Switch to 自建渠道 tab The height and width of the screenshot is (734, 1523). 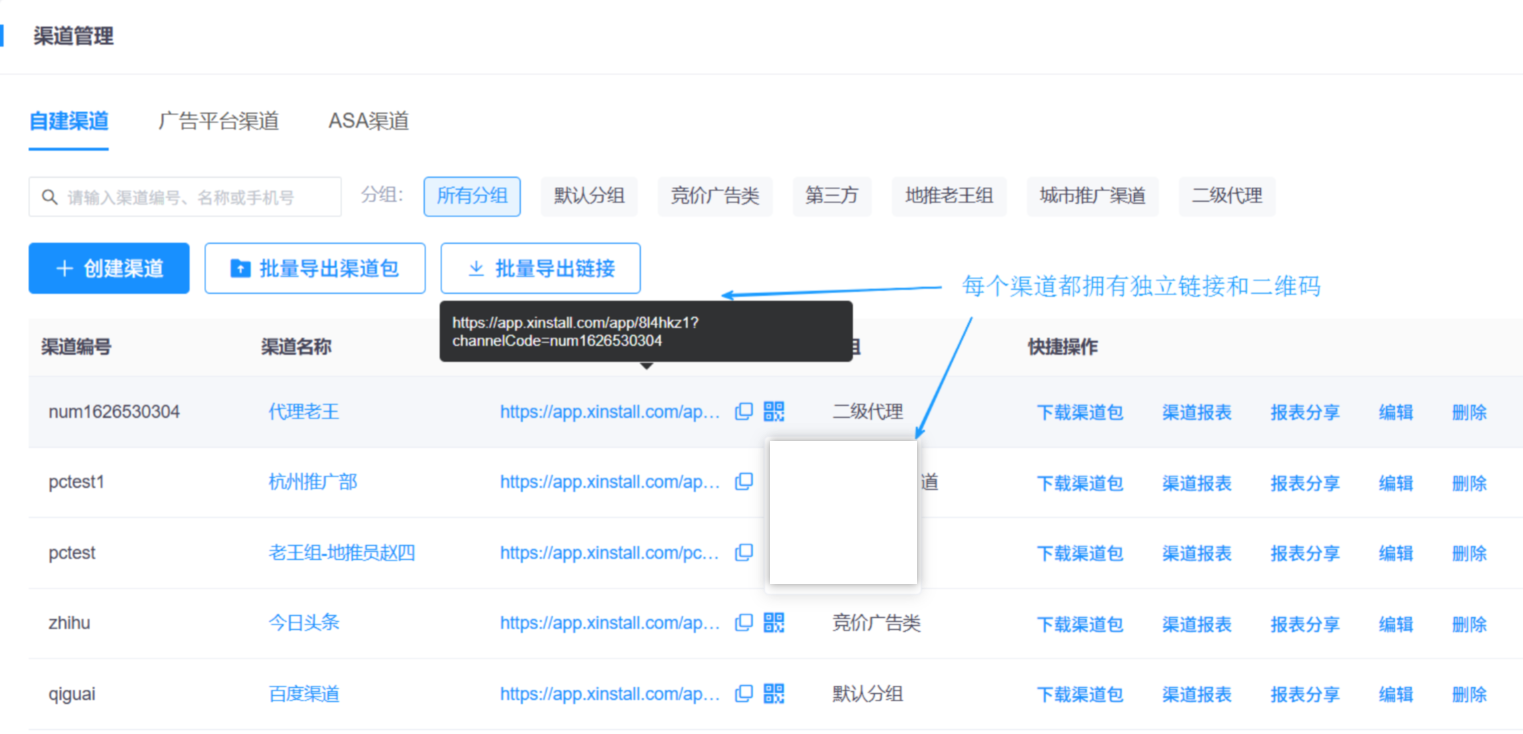click(68, 122)
